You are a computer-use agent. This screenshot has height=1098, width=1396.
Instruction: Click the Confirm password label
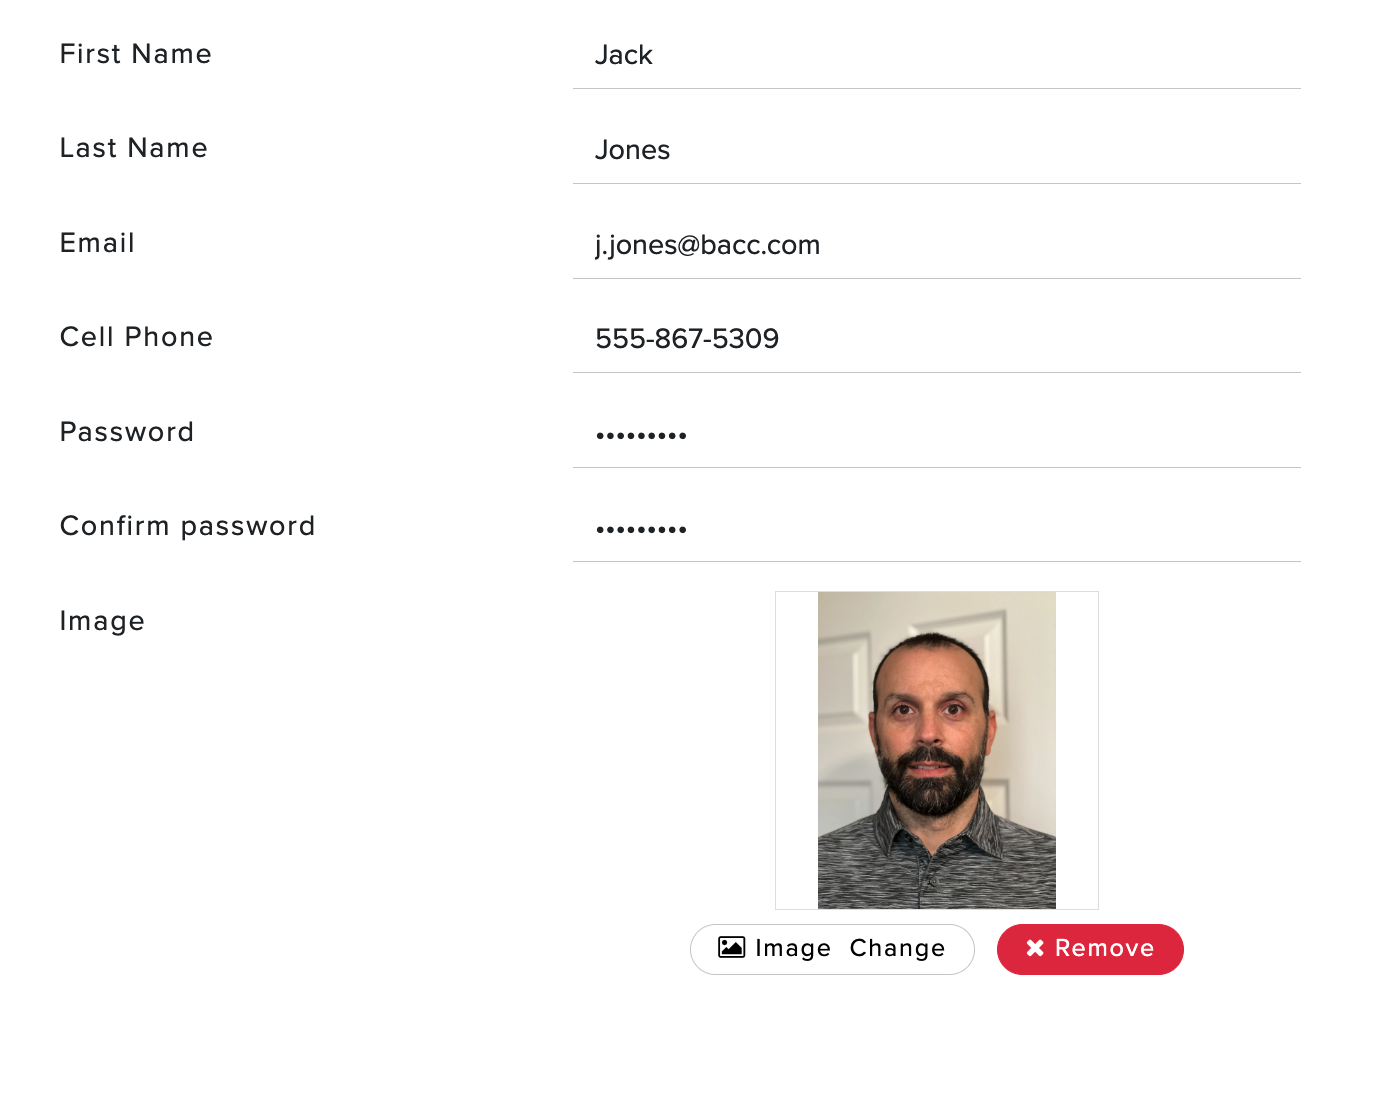pyautogui.click(x=188, y=526)
